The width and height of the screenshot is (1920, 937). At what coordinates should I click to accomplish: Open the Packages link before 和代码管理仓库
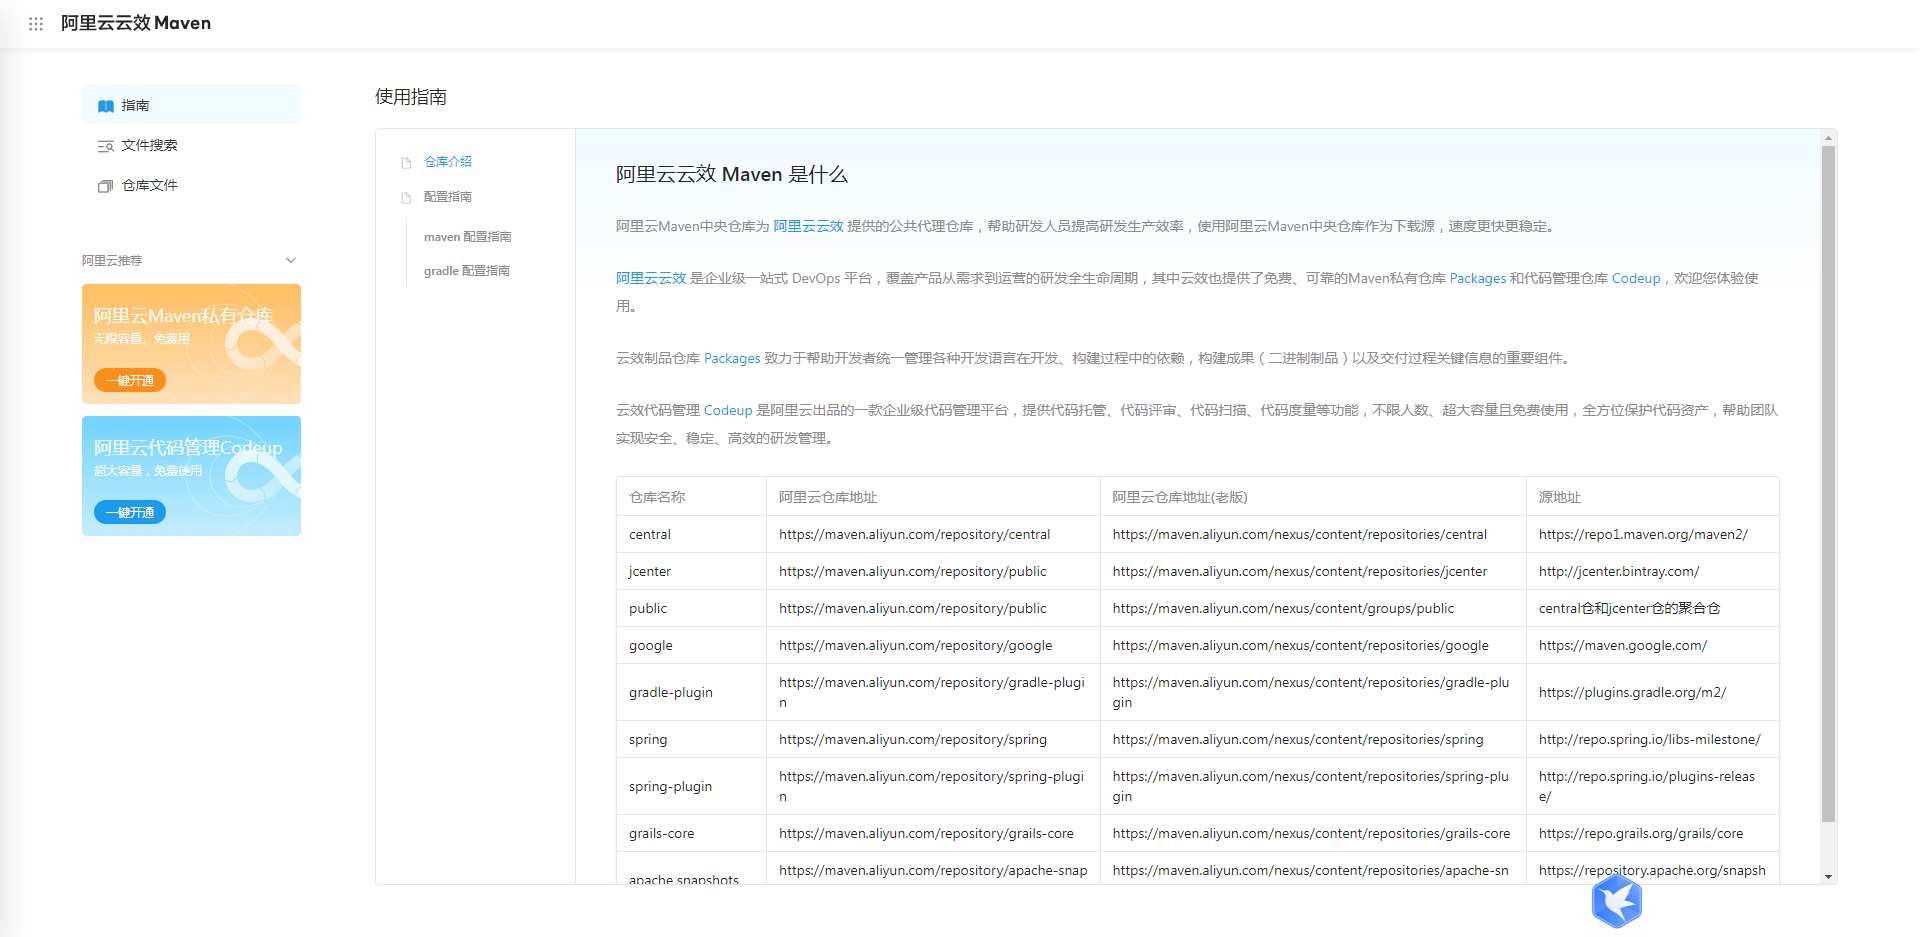[x=1477, y=278]
